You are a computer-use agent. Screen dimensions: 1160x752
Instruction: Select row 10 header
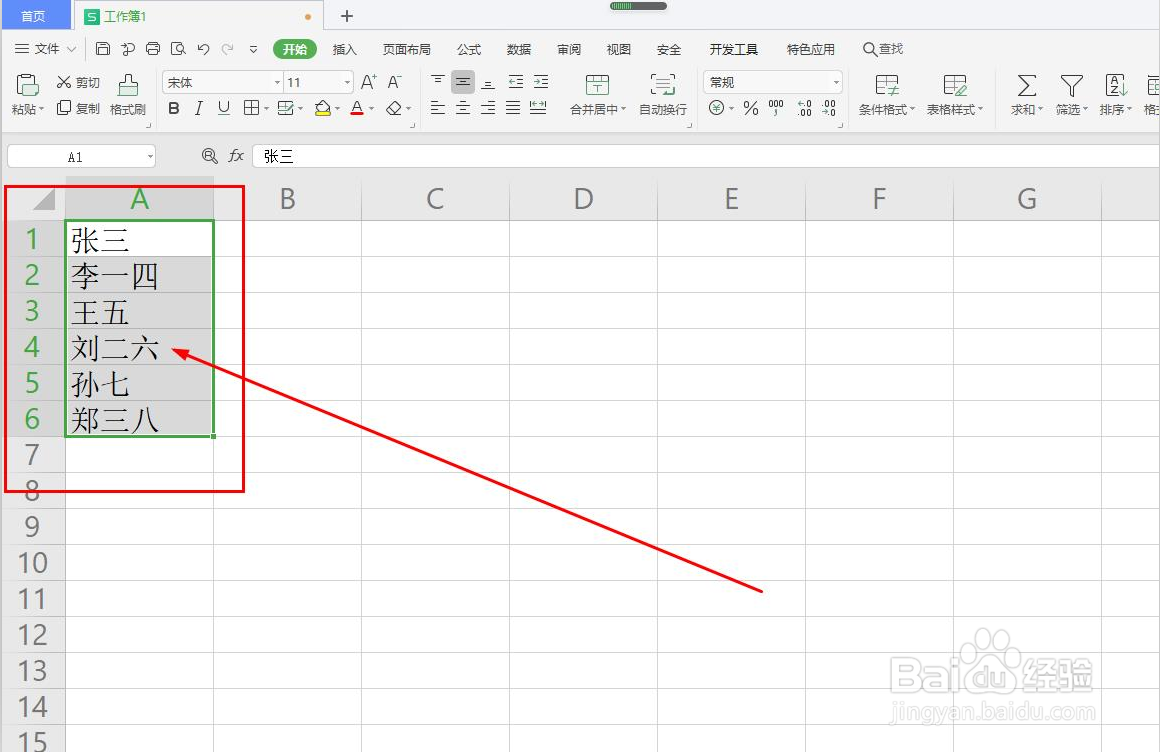tap(33, 563)
